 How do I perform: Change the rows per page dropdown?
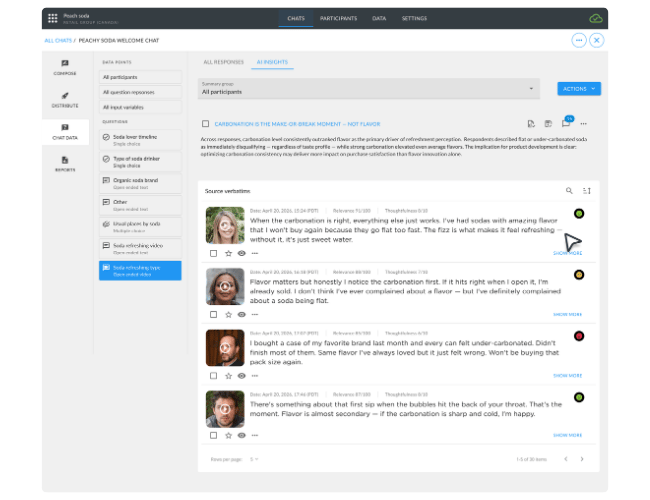254,459
